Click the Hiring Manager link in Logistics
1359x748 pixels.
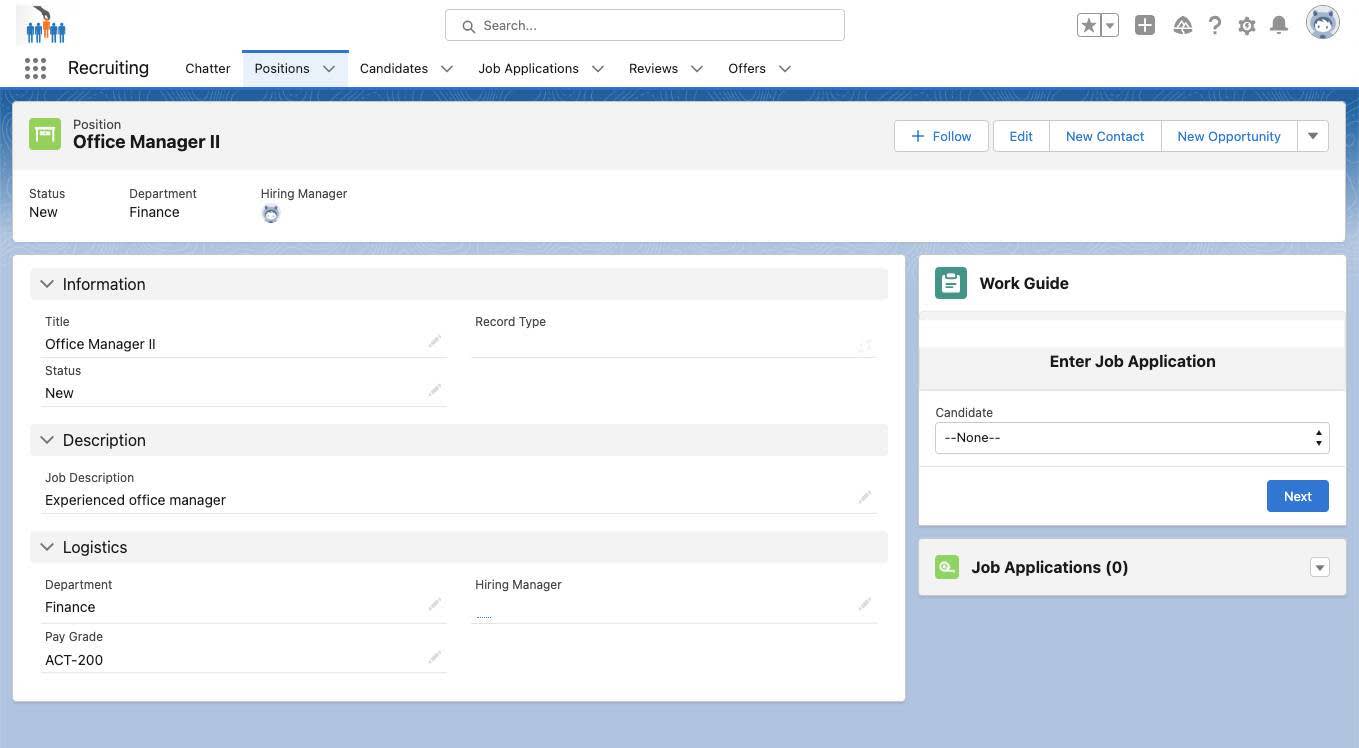pyautogui.click(x=484, y=617)
